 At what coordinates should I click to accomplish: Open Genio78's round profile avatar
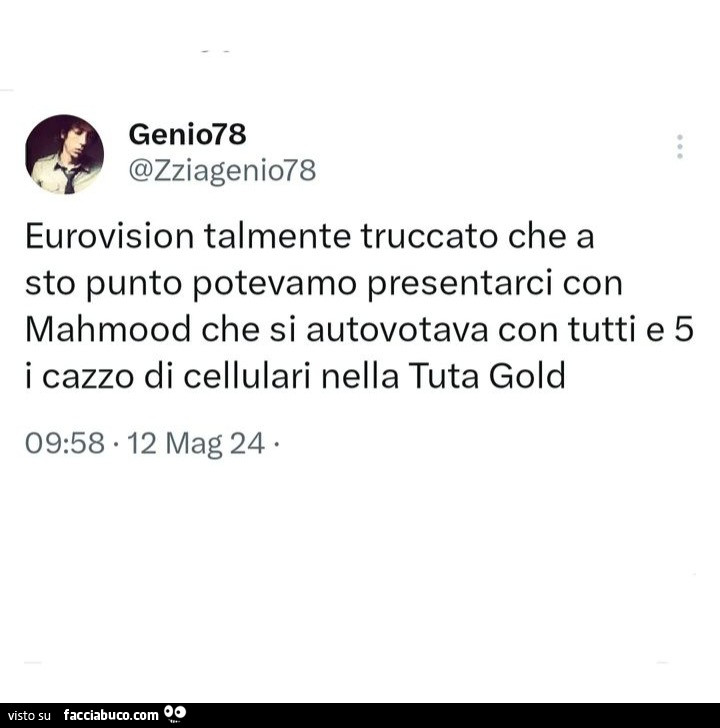(x=65, y=154)
